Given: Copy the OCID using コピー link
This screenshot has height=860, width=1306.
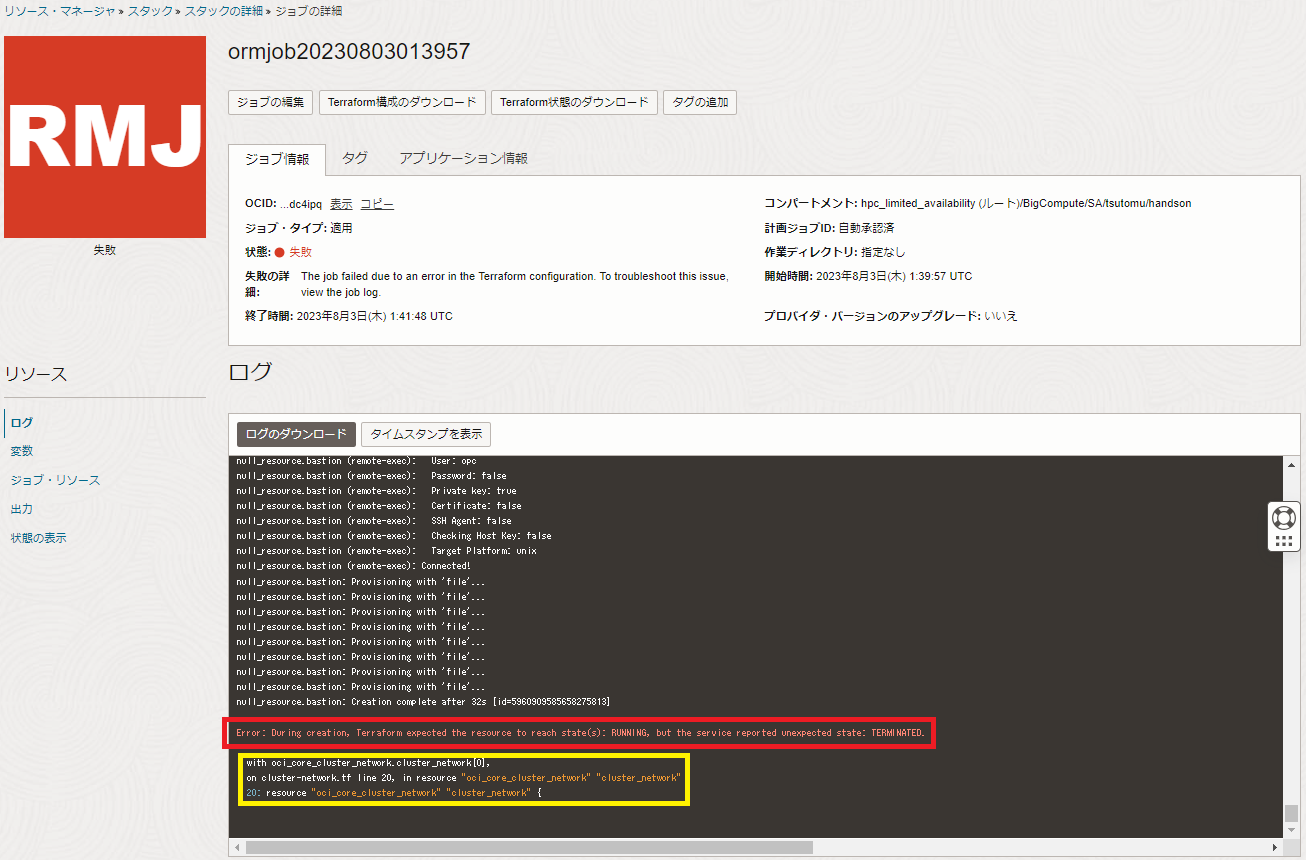Looking at the screenshot, I should pos(377,204).
